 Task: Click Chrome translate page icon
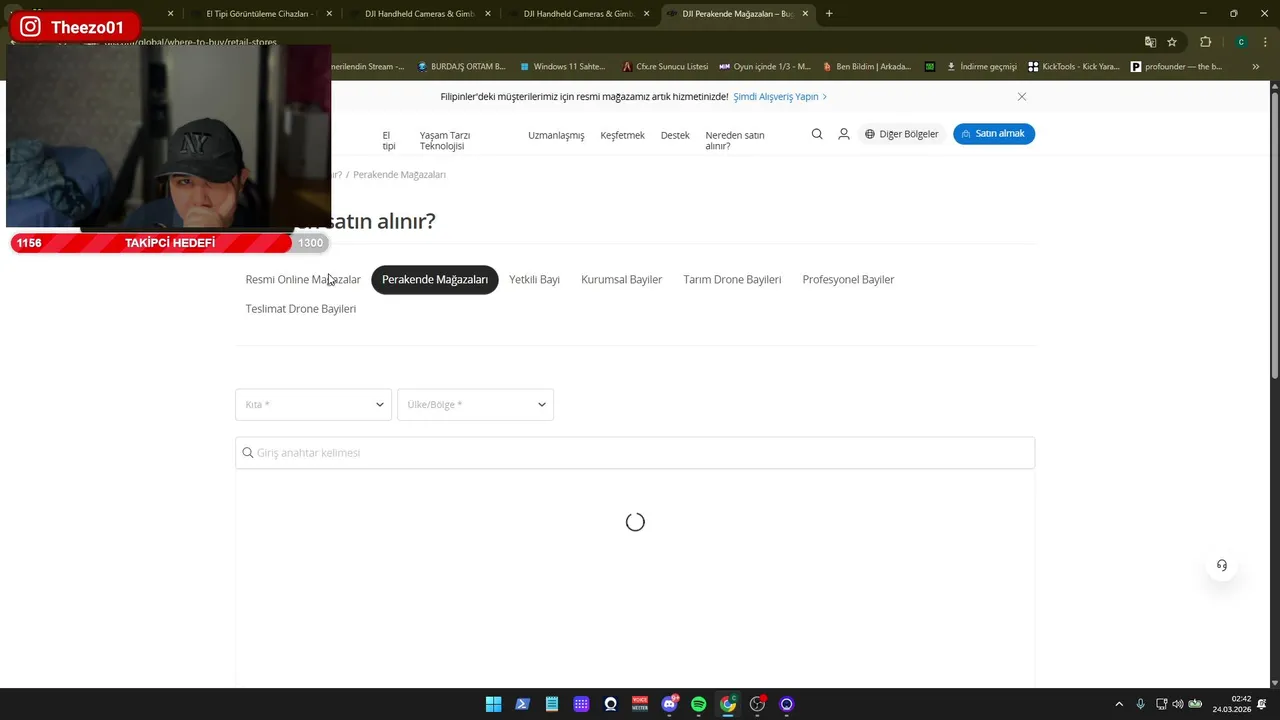click(x=1150, y=42)
